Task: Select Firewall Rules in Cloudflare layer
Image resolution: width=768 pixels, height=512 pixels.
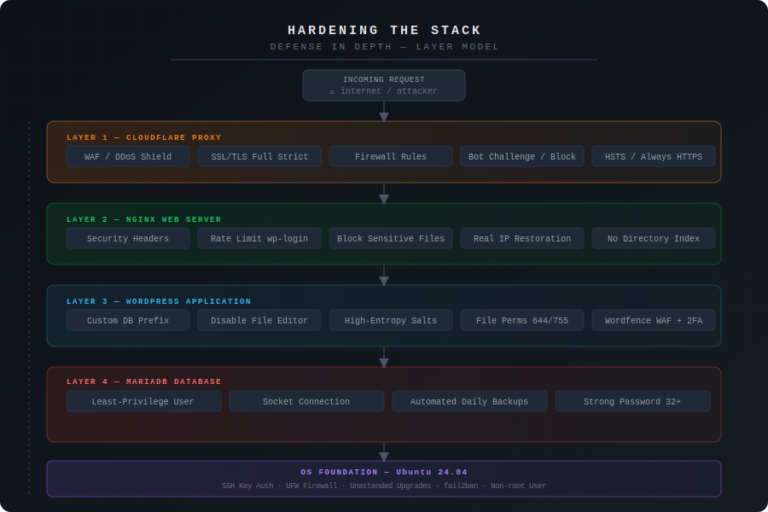Action: pyautogui.click(x=390, y=157)
